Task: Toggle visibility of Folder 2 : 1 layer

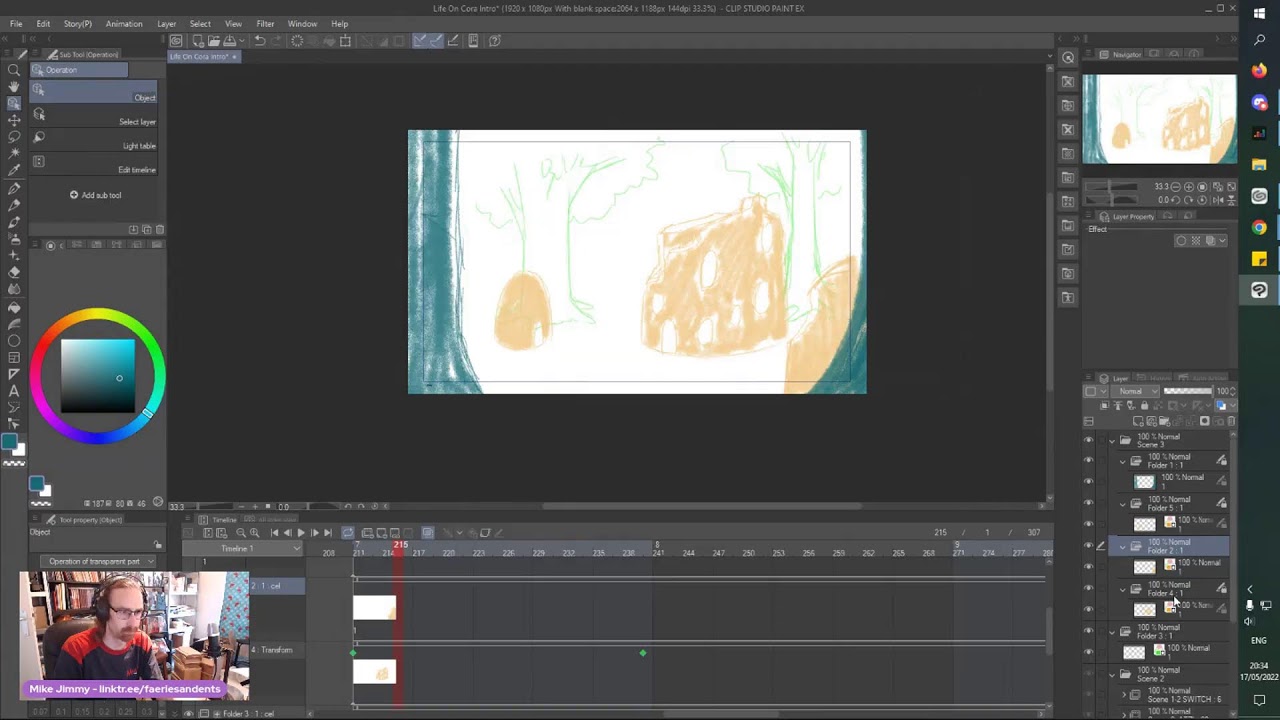Action: [1089, 546]
